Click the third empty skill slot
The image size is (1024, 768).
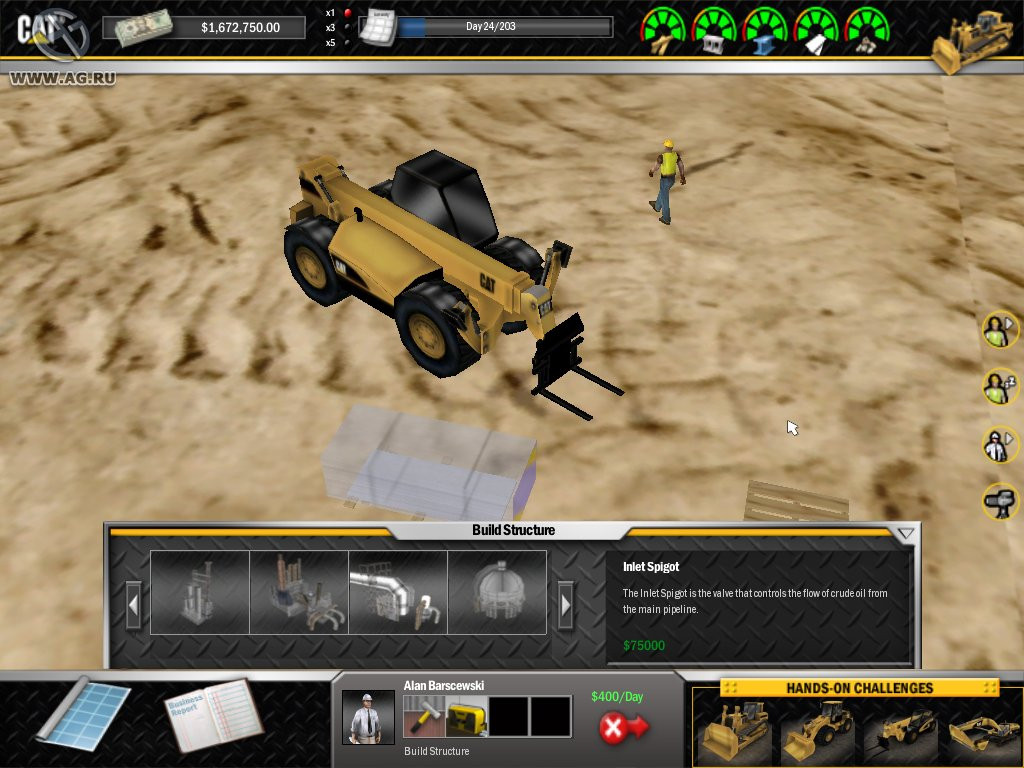coord(509,716)
